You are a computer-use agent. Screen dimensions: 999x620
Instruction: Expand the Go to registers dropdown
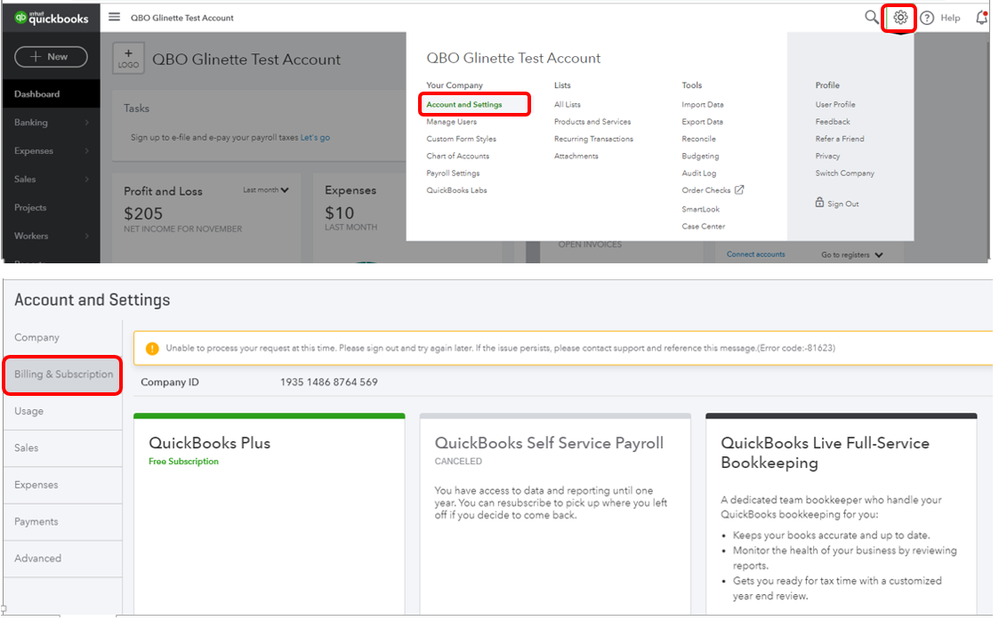point(852,255)
